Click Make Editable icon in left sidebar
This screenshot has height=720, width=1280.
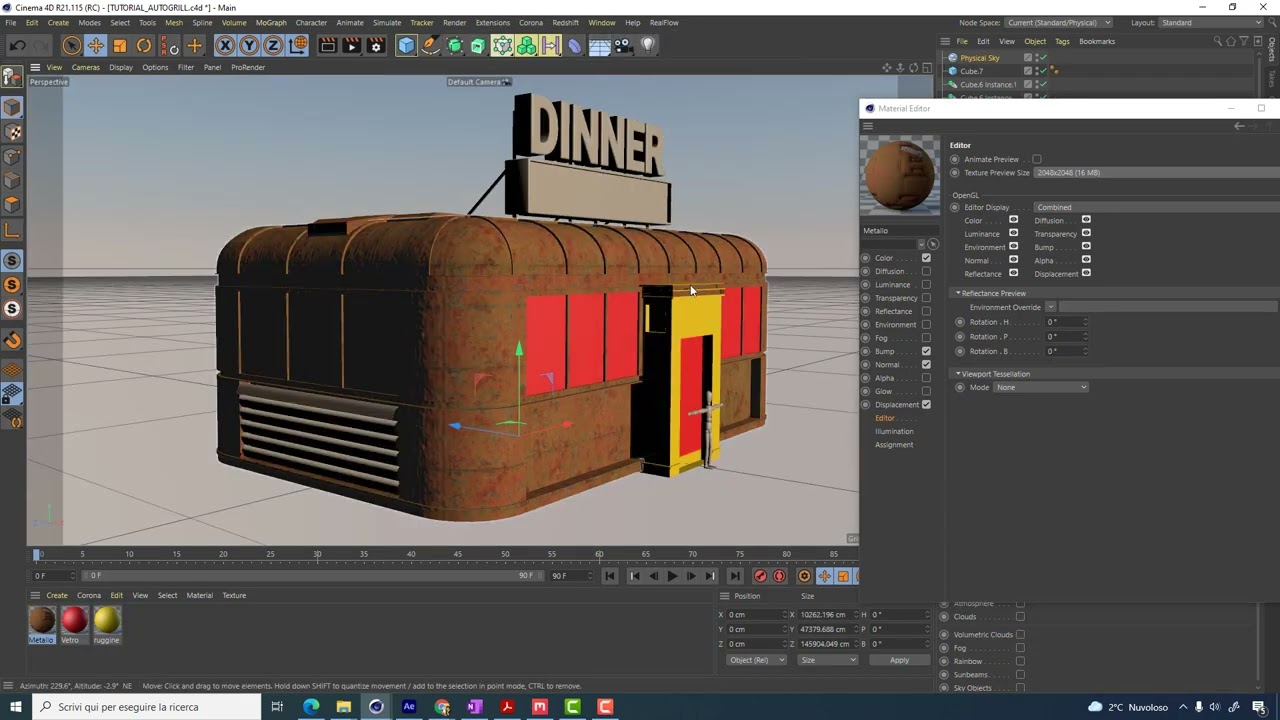[x=12, y=77]
